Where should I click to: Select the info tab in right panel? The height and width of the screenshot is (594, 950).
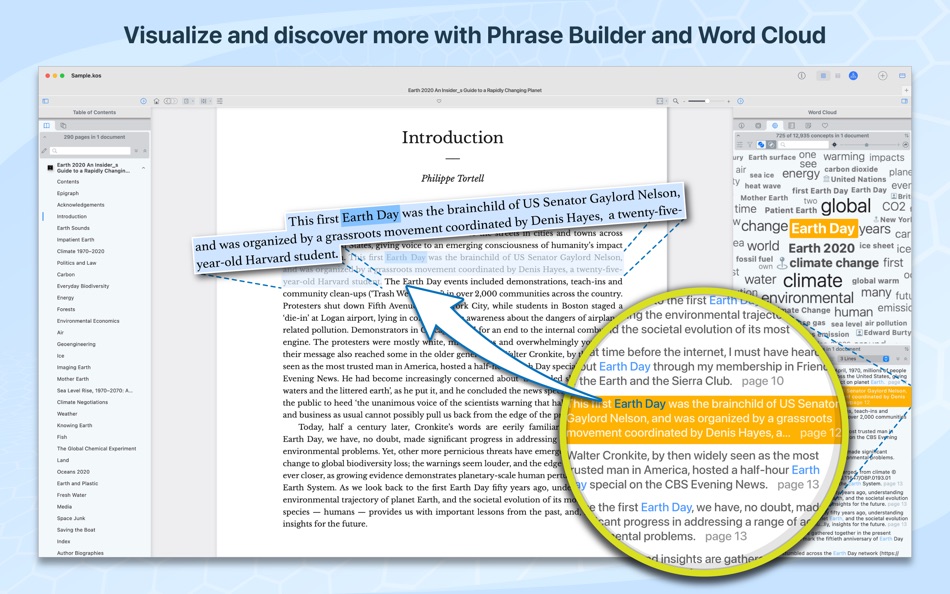742,125
